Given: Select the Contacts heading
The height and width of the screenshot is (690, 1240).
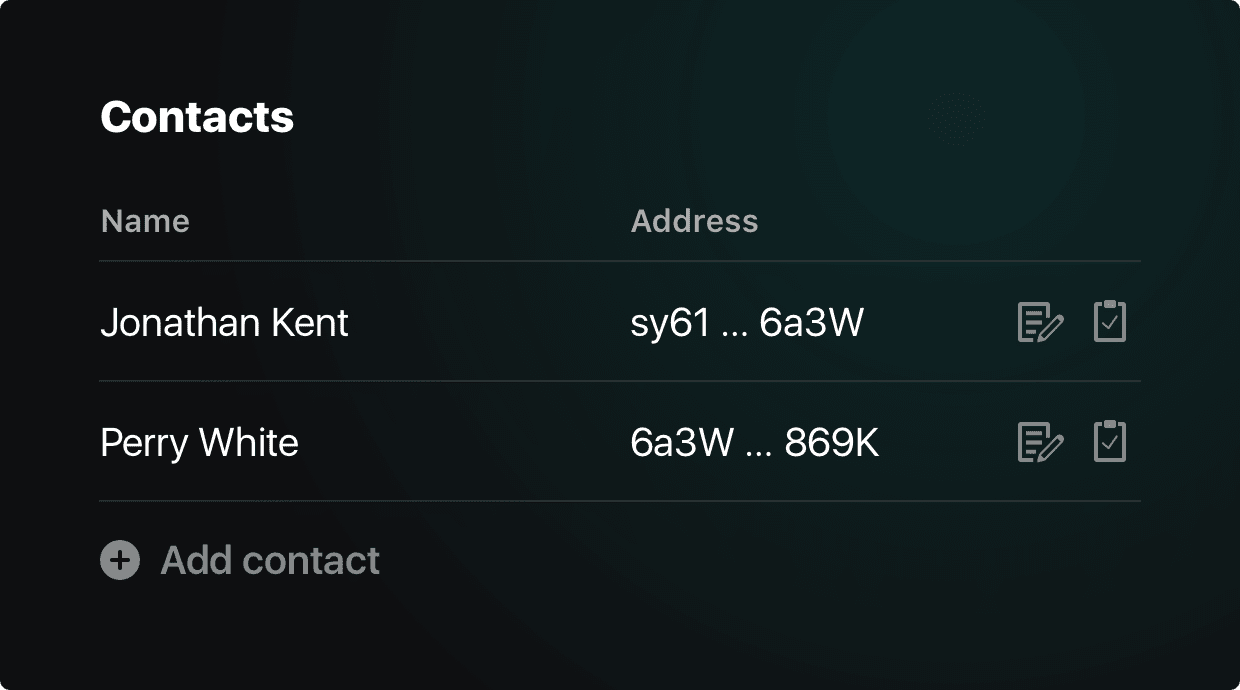Looking at the screenshot, I should pos(196,117).
